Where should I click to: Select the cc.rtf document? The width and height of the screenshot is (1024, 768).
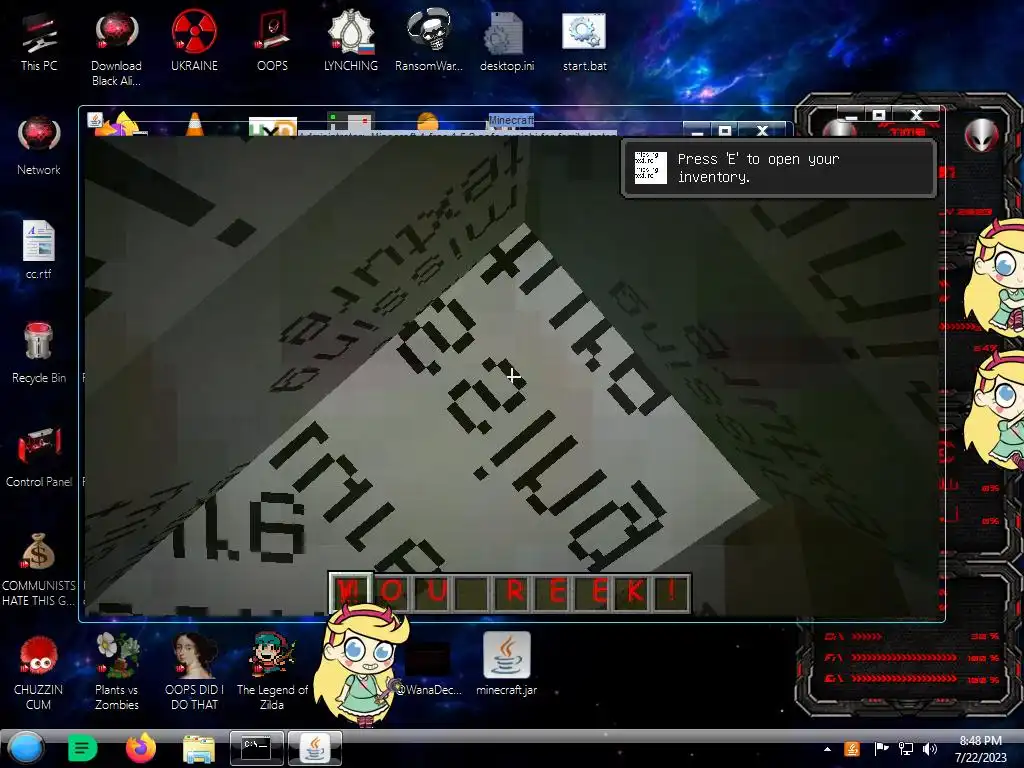(39, 250)
